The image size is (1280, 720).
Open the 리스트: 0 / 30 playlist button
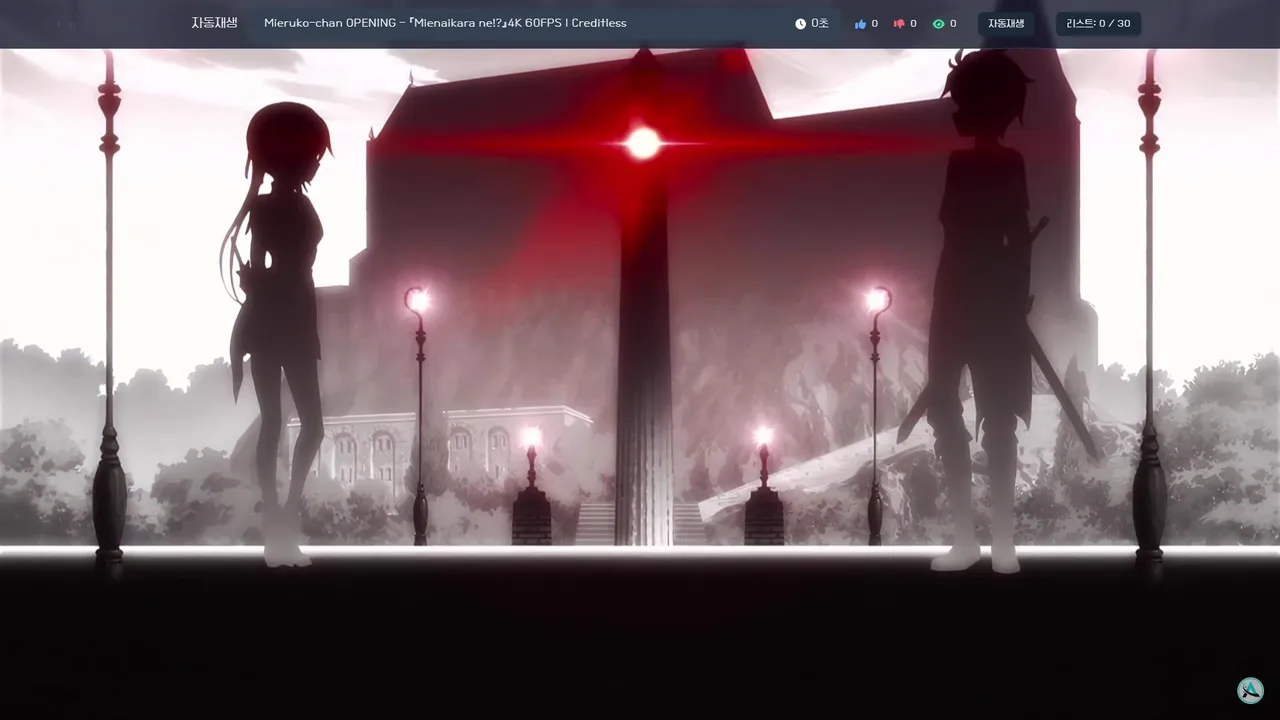[x=1098, y=24]
